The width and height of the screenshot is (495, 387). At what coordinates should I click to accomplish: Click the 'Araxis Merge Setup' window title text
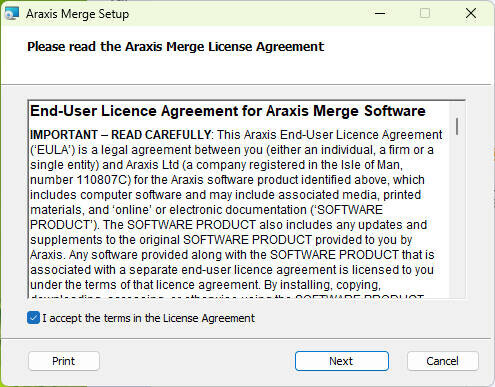pyautogui.click(x=77, y=14)
